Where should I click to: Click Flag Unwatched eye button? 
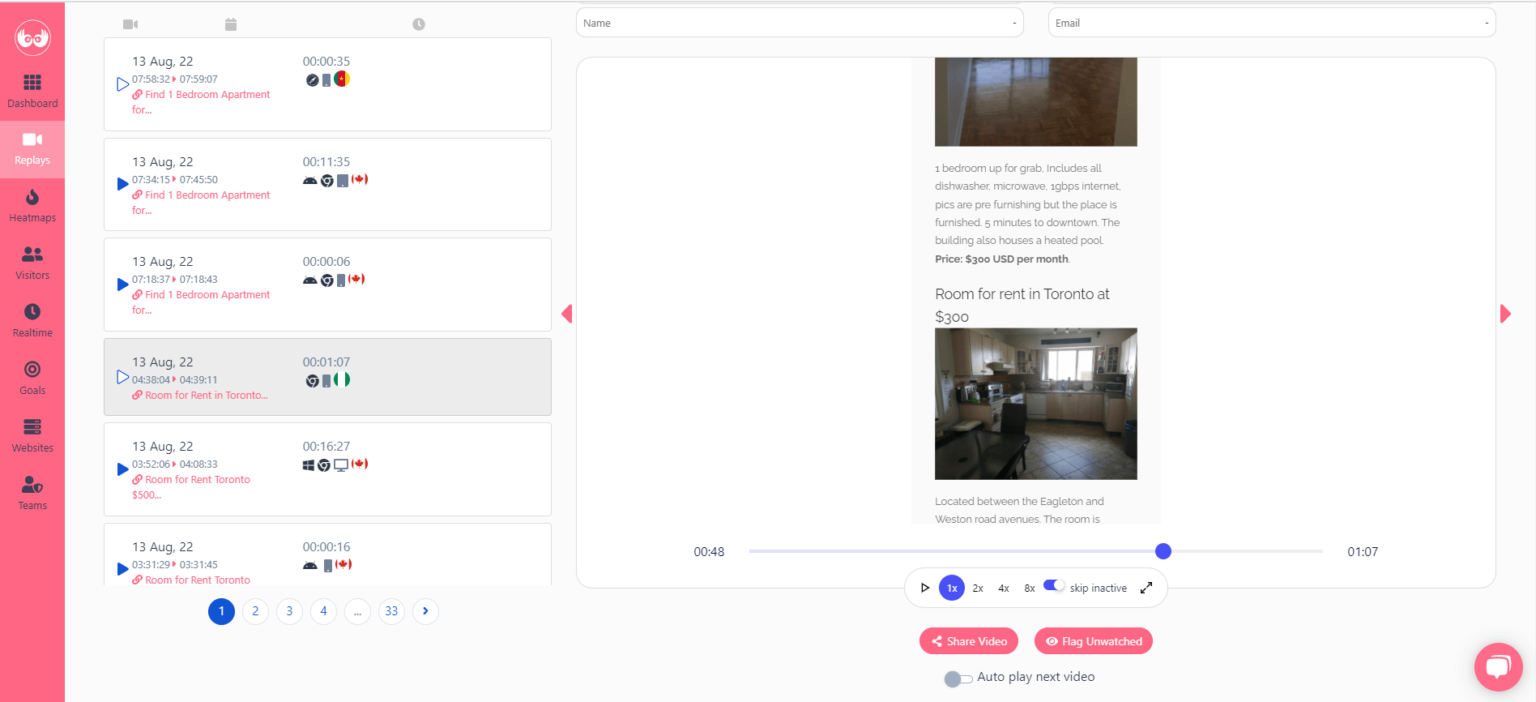1093,641
